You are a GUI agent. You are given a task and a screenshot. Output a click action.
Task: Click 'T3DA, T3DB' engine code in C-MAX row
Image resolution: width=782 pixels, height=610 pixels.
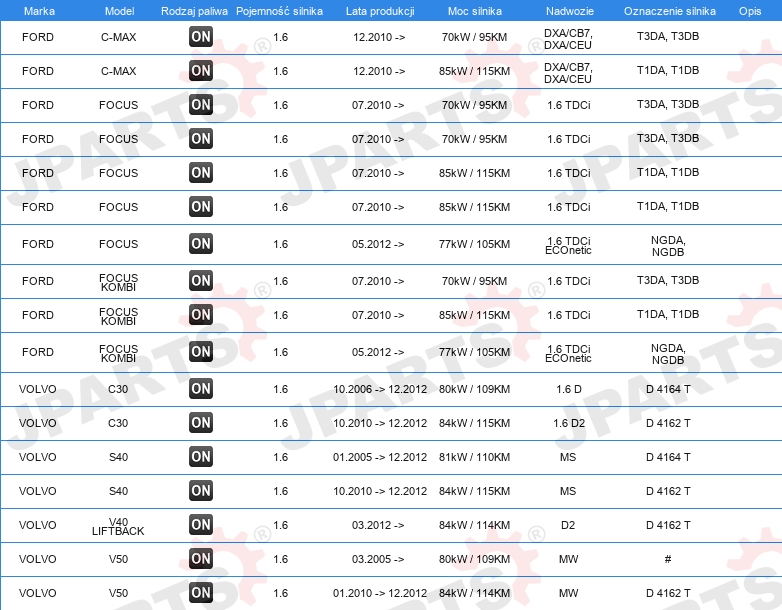tap(668, 36)
